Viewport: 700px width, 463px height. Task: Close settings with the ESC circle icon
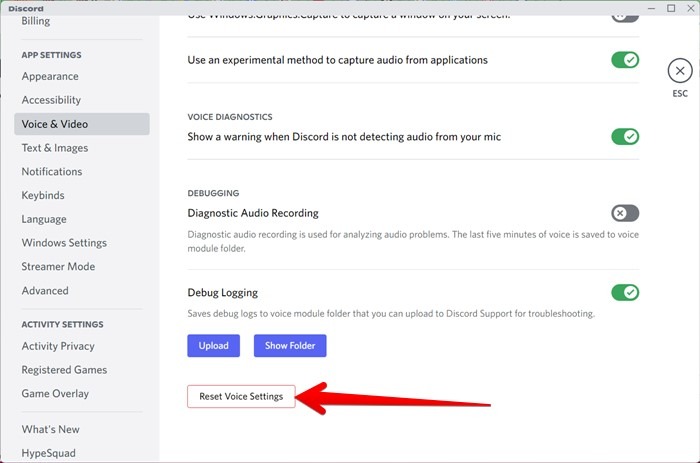(679, 71)
